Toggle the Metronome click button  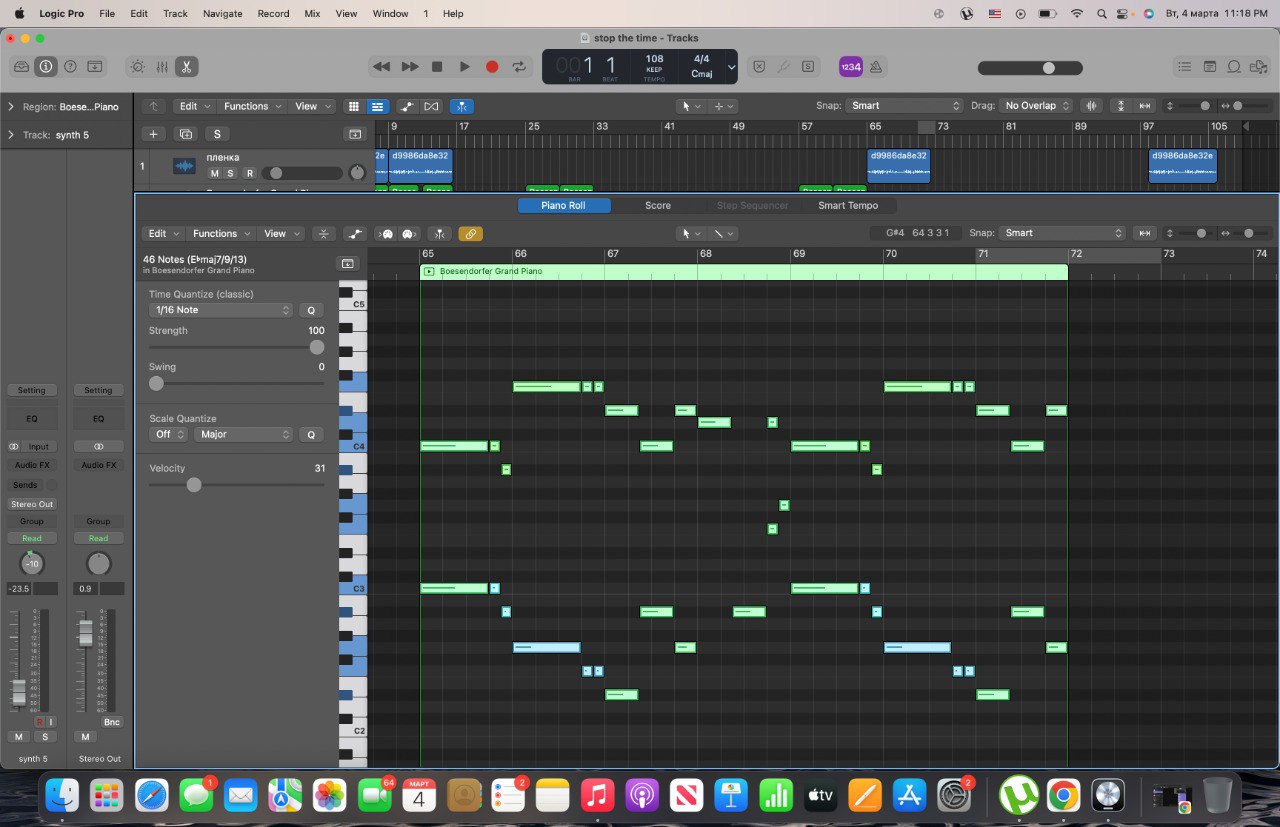coord(876,67)
